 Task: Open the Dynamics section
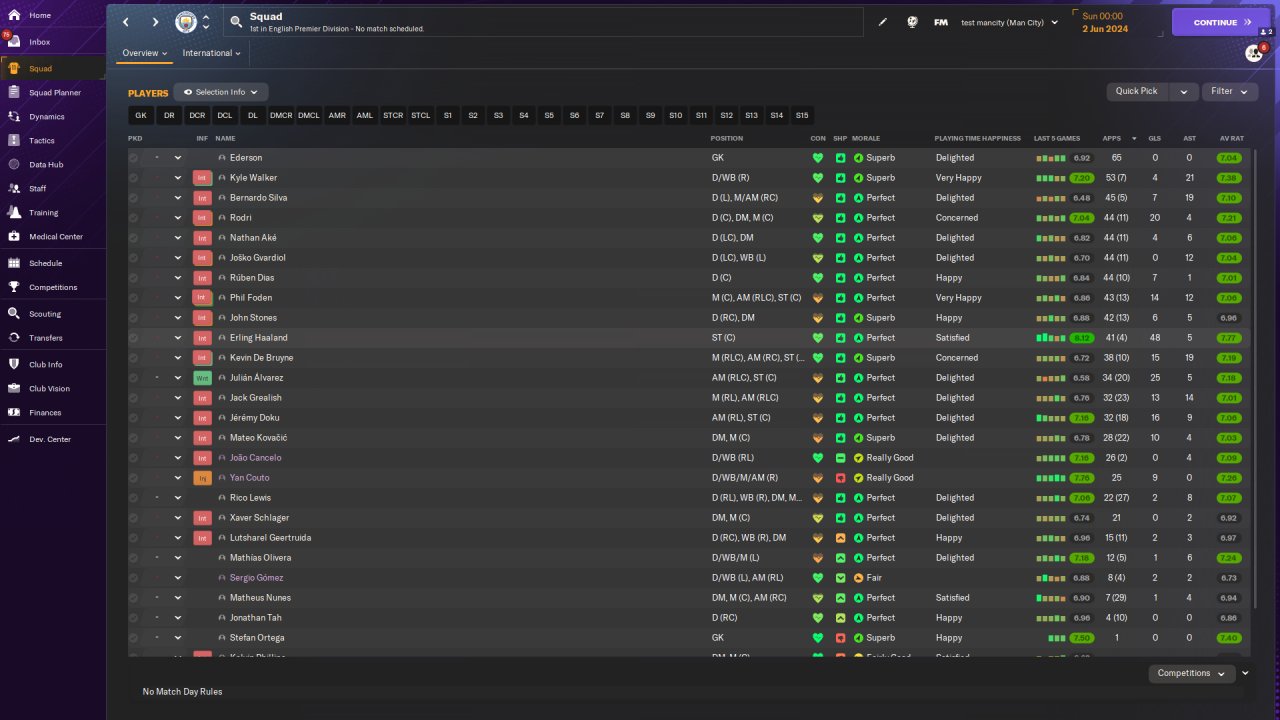(x=46, y=116)
